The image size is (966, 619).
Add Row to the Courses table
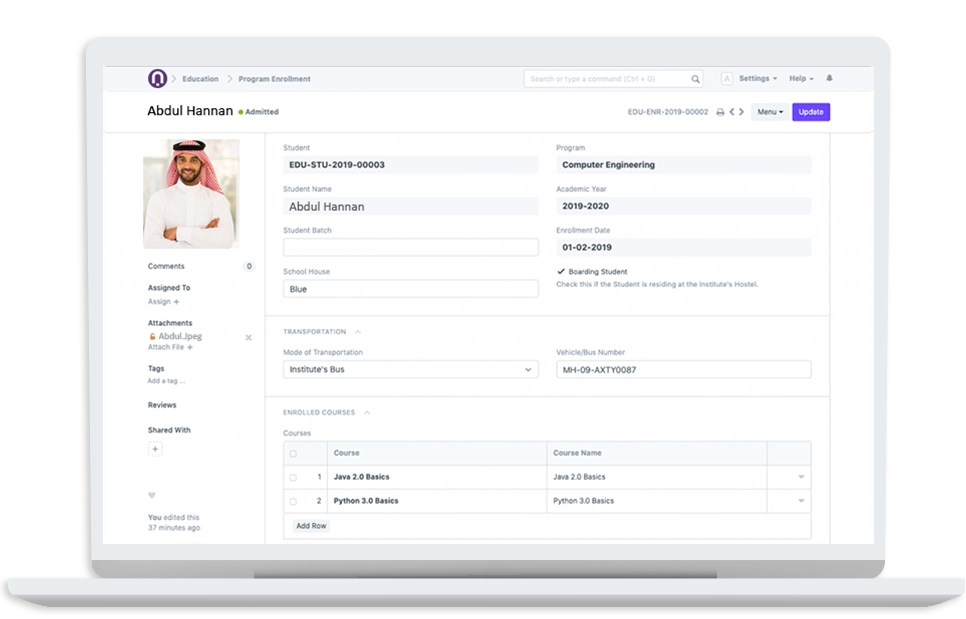tap(310, 525)
